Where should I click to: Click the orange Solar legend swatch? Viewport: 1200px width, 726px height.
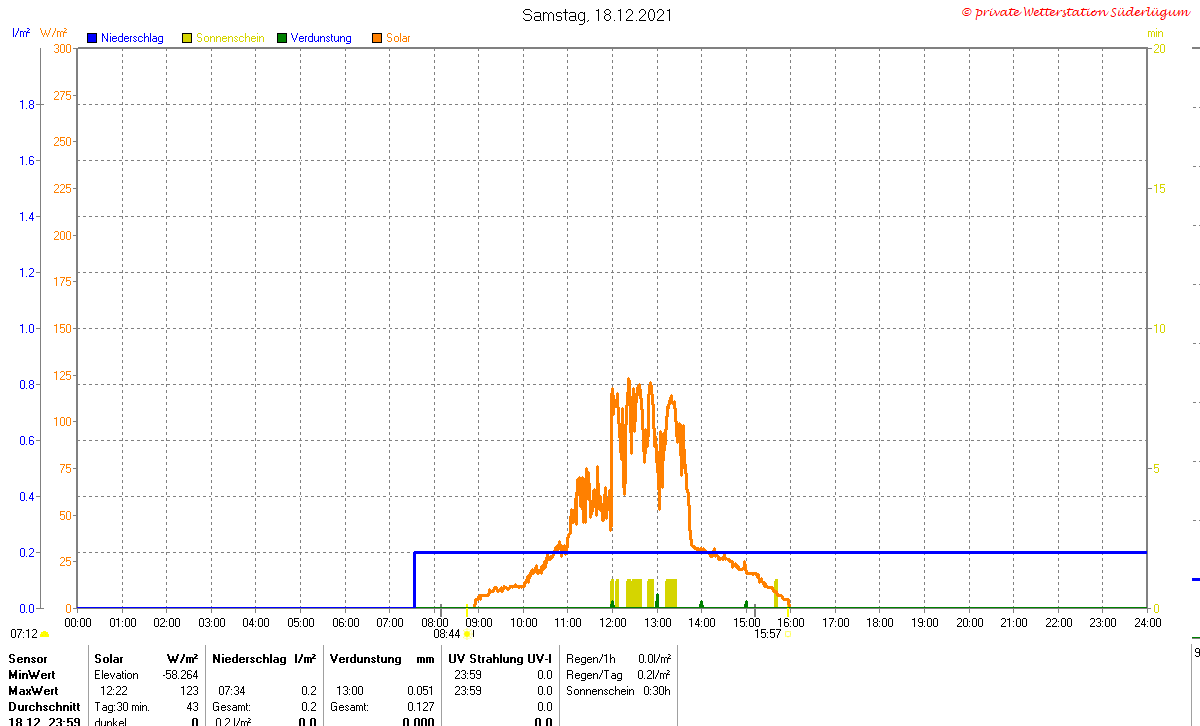tap(377, 38)
